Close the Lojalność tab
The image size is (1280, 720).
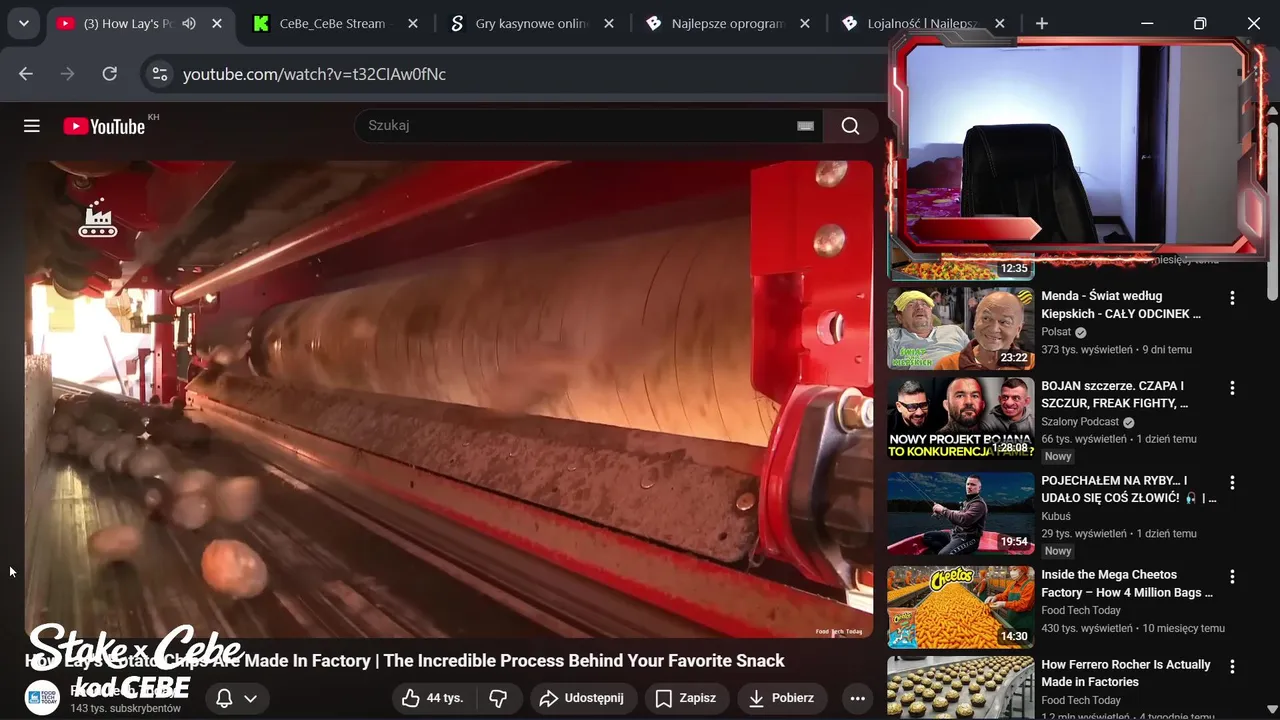tap(1000, 23)
